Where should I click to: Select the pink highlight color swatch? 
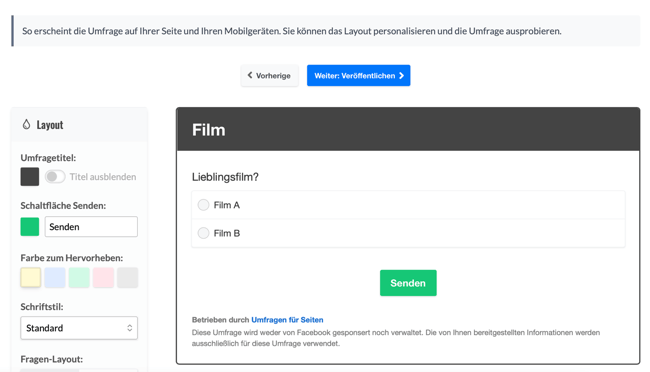click(103, 277)
